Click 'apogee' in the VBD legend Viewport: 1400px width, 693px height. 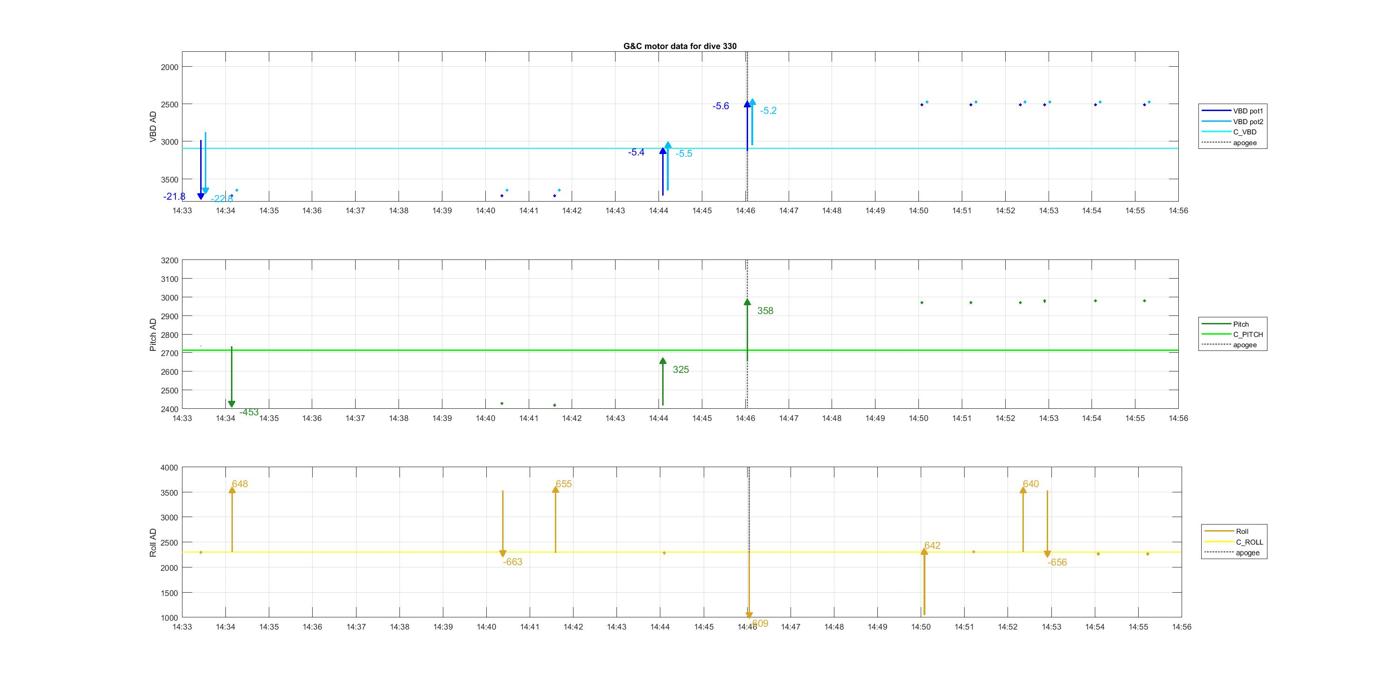click(1230, 143)
